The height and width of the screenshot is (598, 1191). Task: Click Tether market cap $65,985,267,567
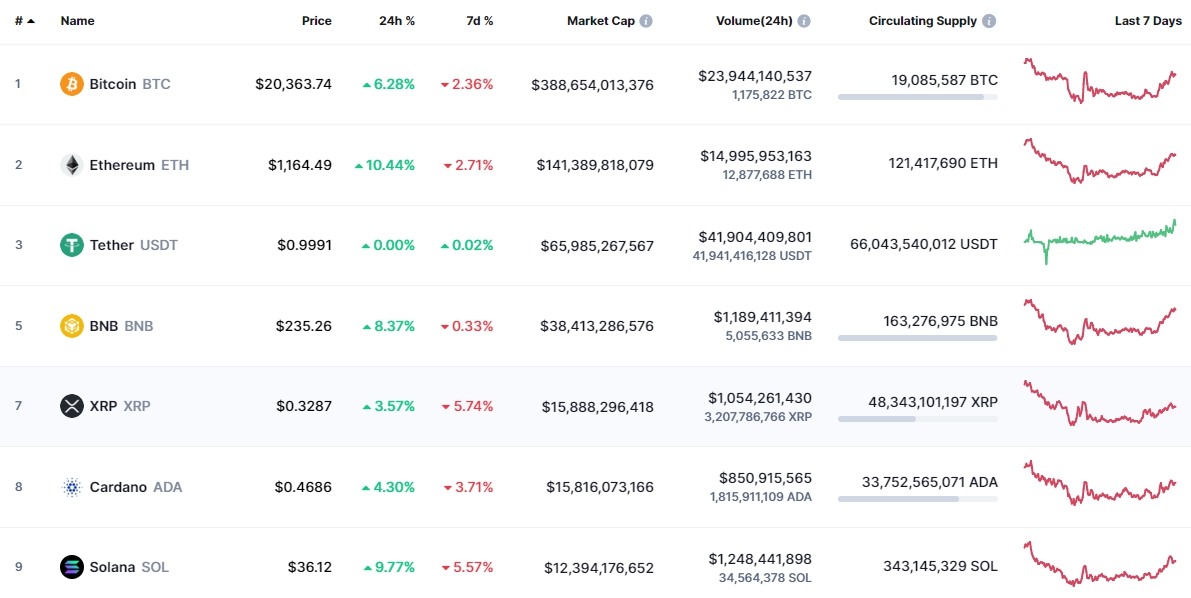pyautogui.click(x=597, y=246)
